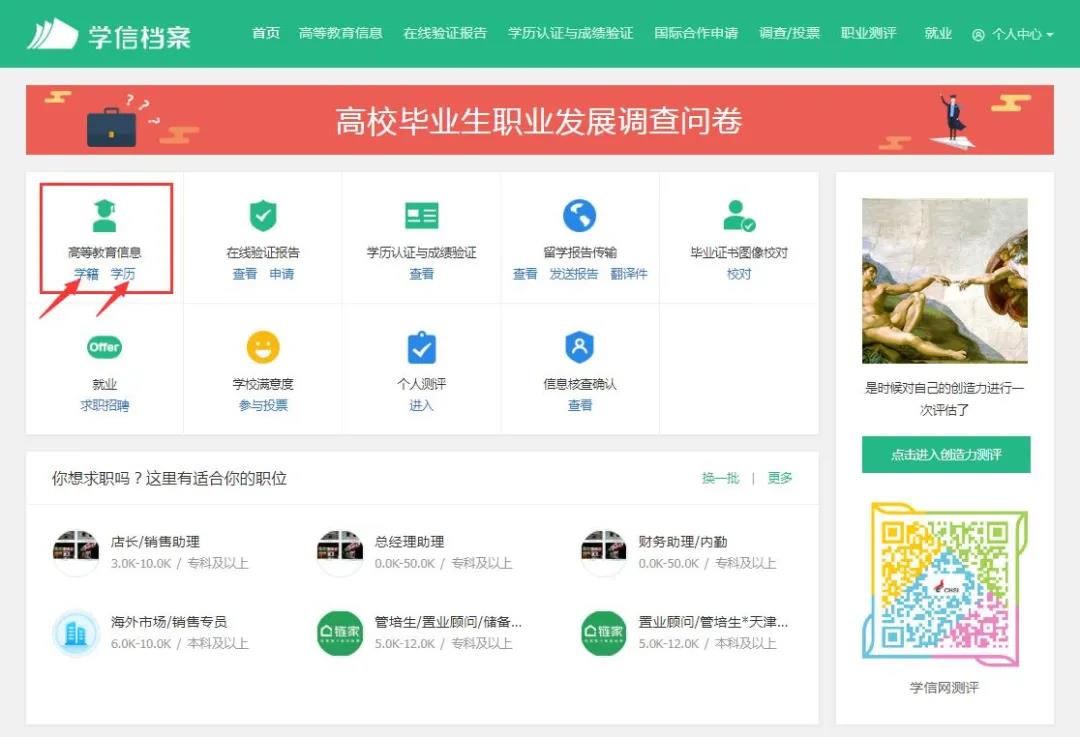Open 职业测评 in the top navigation
1080x737 pixels.
[x=869, y=32]
